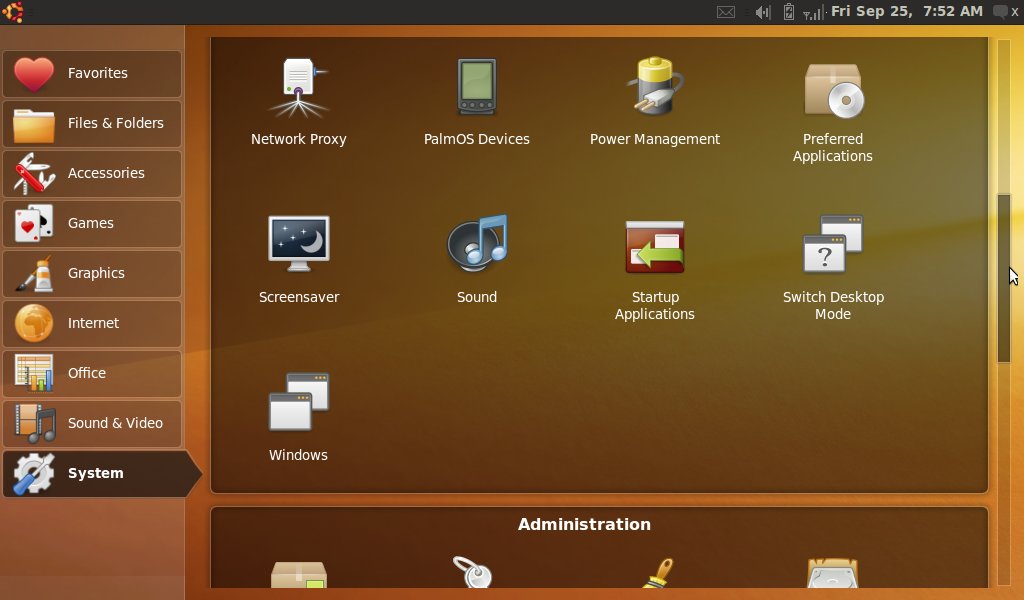Open the package box icon under Administration
Viewport: 1024px width, 600px height.
click(298, 575)
